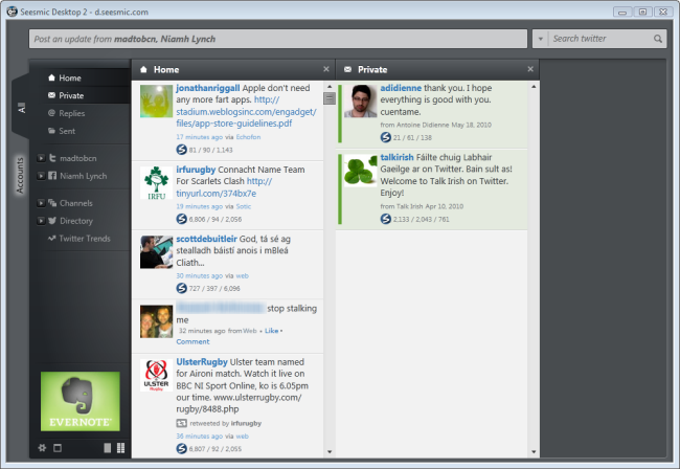
Task: Click the Ulster Rugby avatar thumbnail
Action: pos(156,375)
